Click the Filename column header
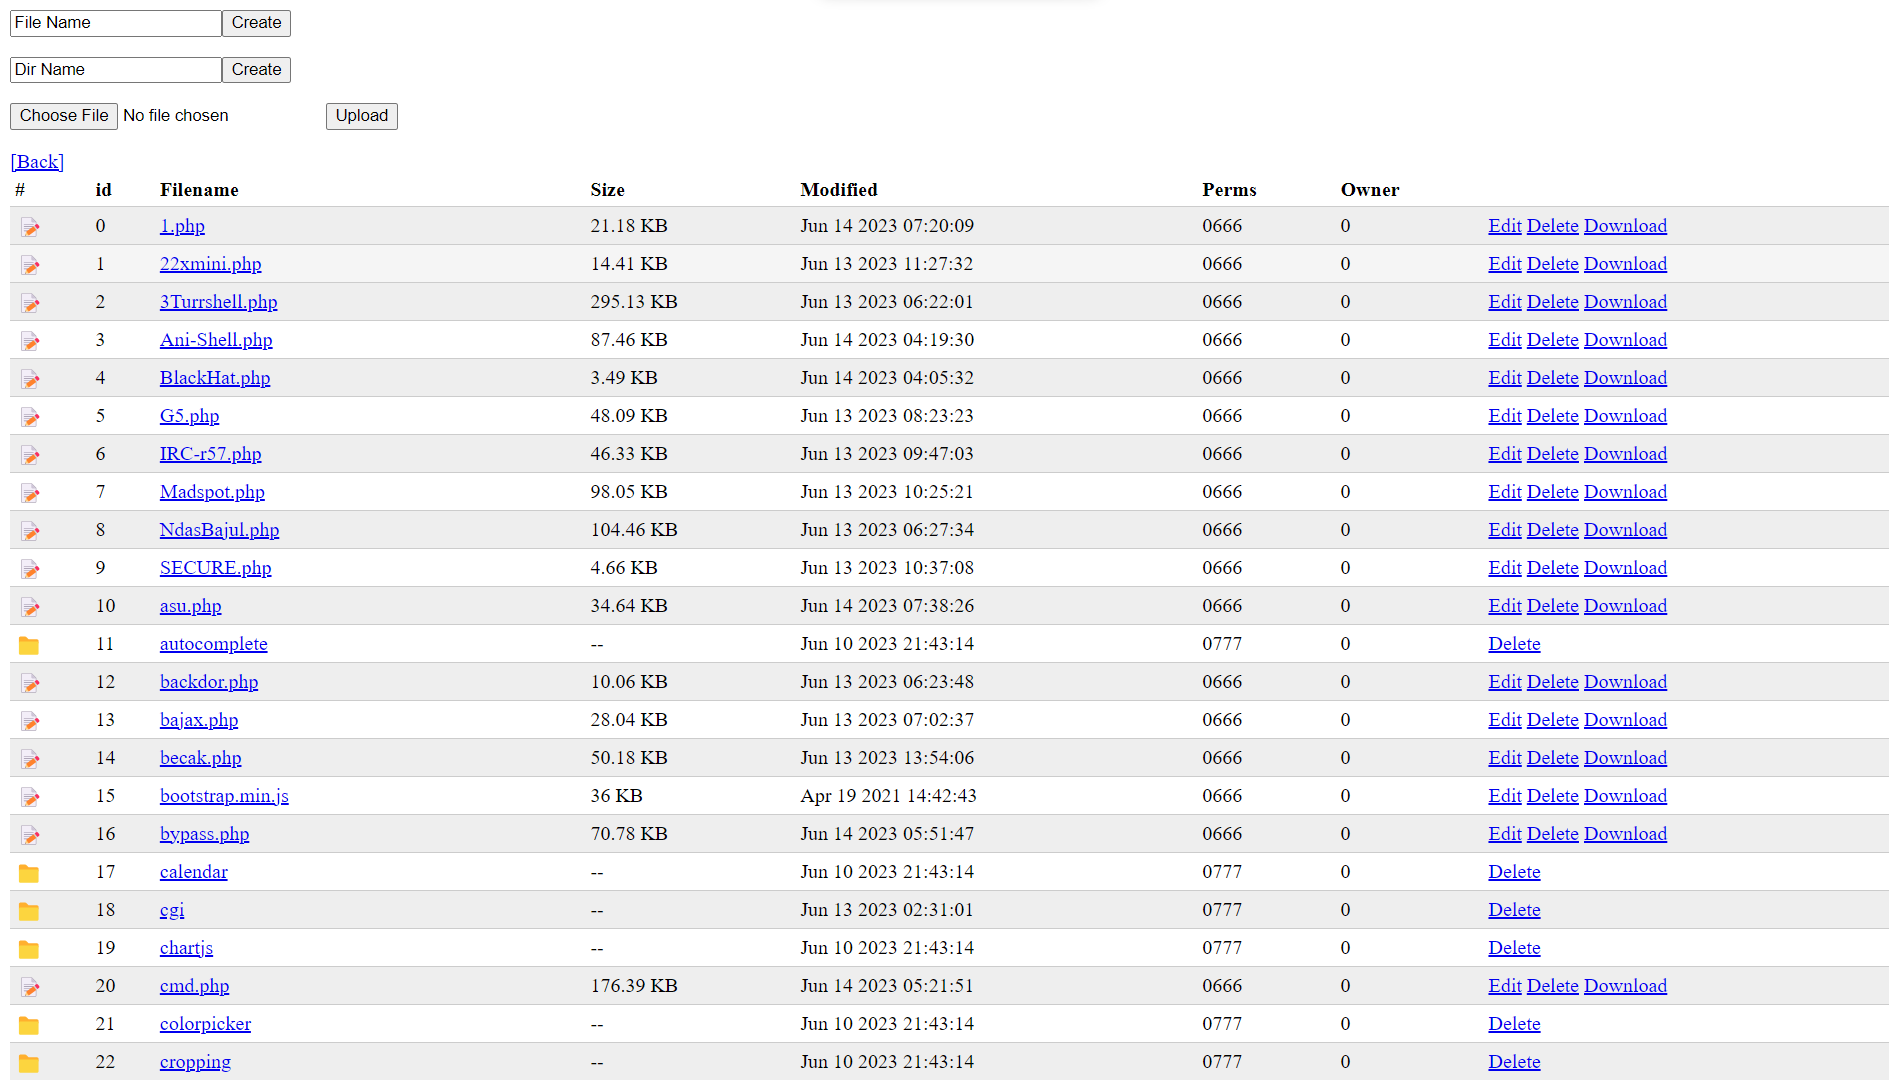Viewport: 1897px width, 1080px height. coord(199,190)
